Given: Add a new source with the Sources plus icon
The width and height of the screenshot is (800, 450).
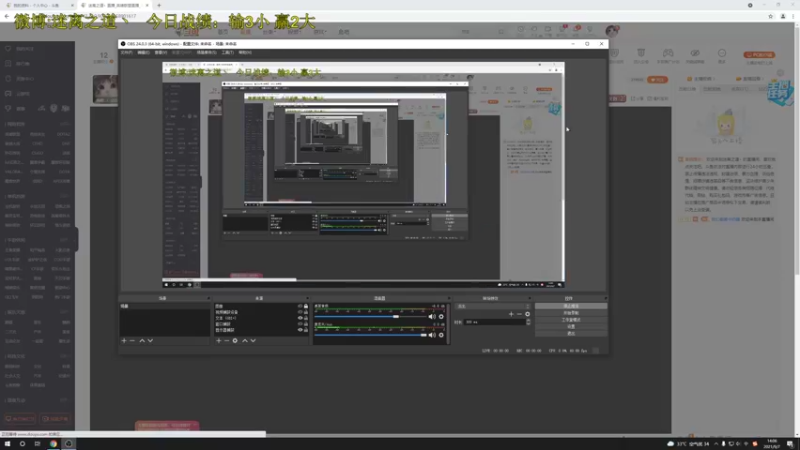Looking at the screenshot, I should (x=219, y=340).
